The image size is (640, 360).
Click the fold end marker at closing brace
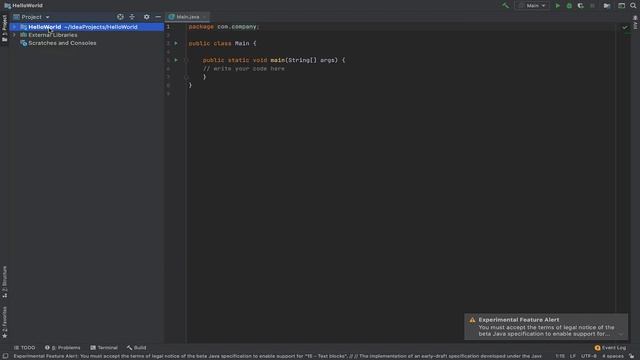click(186, 77)
